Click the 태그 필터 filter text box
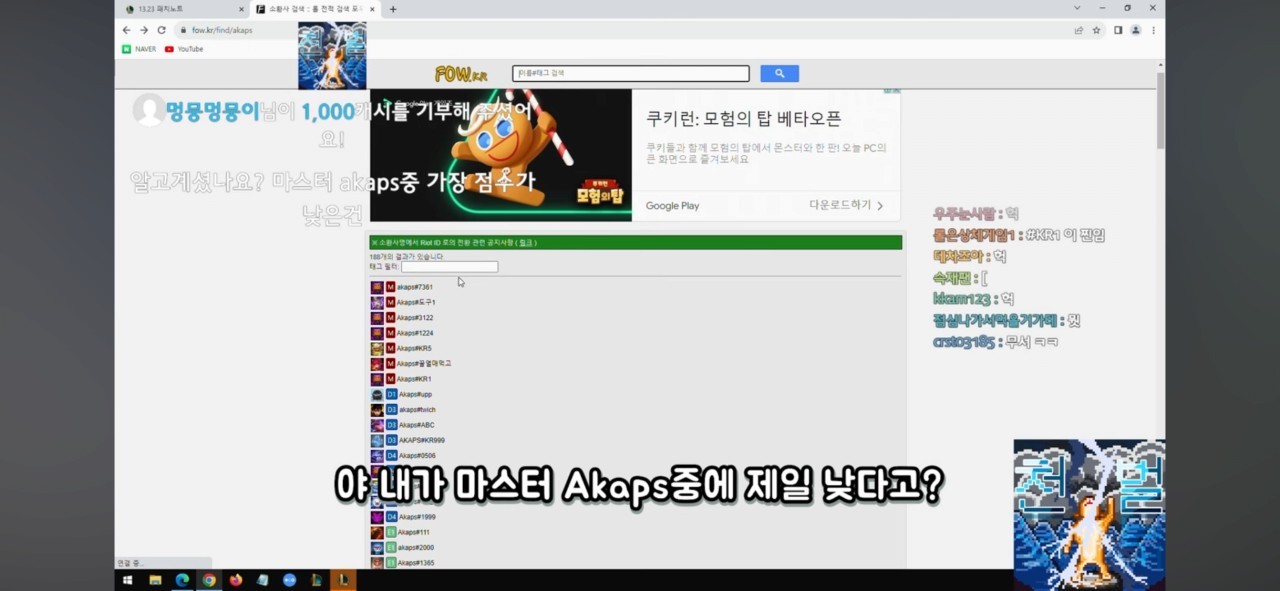The width and height of the screenshot is (1280, 591). 449,267
